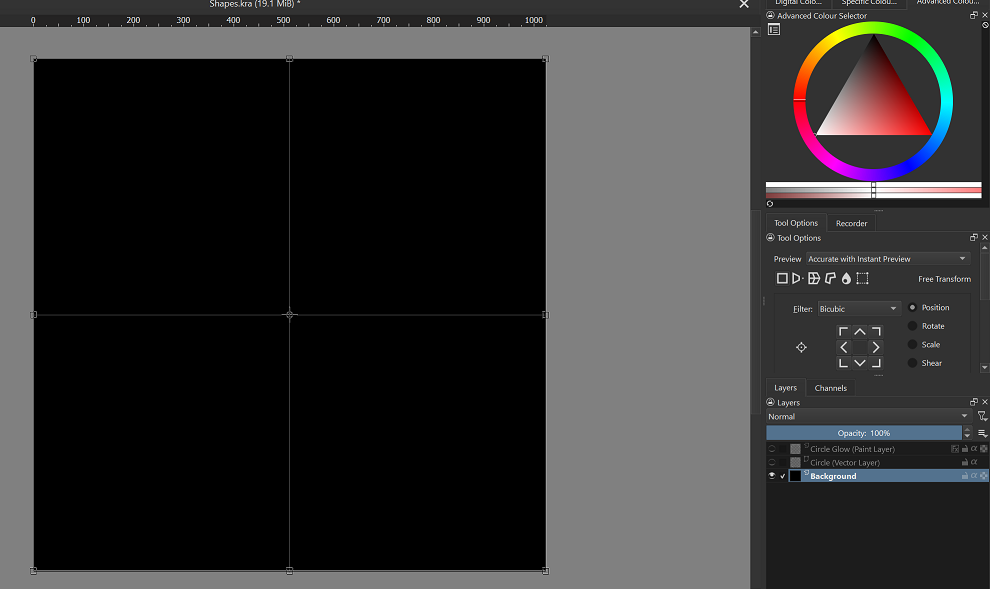
Task: Select the Perspective transform icon
Action: tap(797, 278)
